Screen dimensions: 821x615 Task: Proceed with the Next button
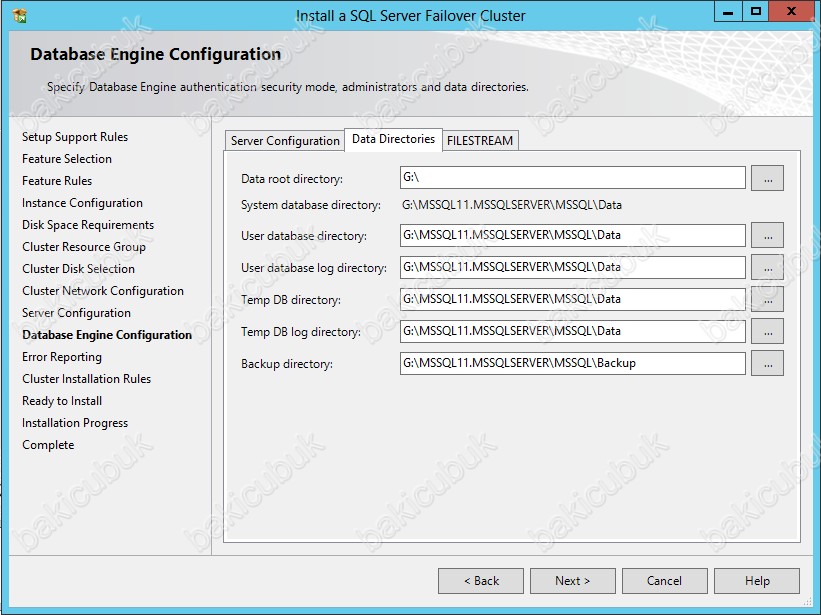(573, 581)
